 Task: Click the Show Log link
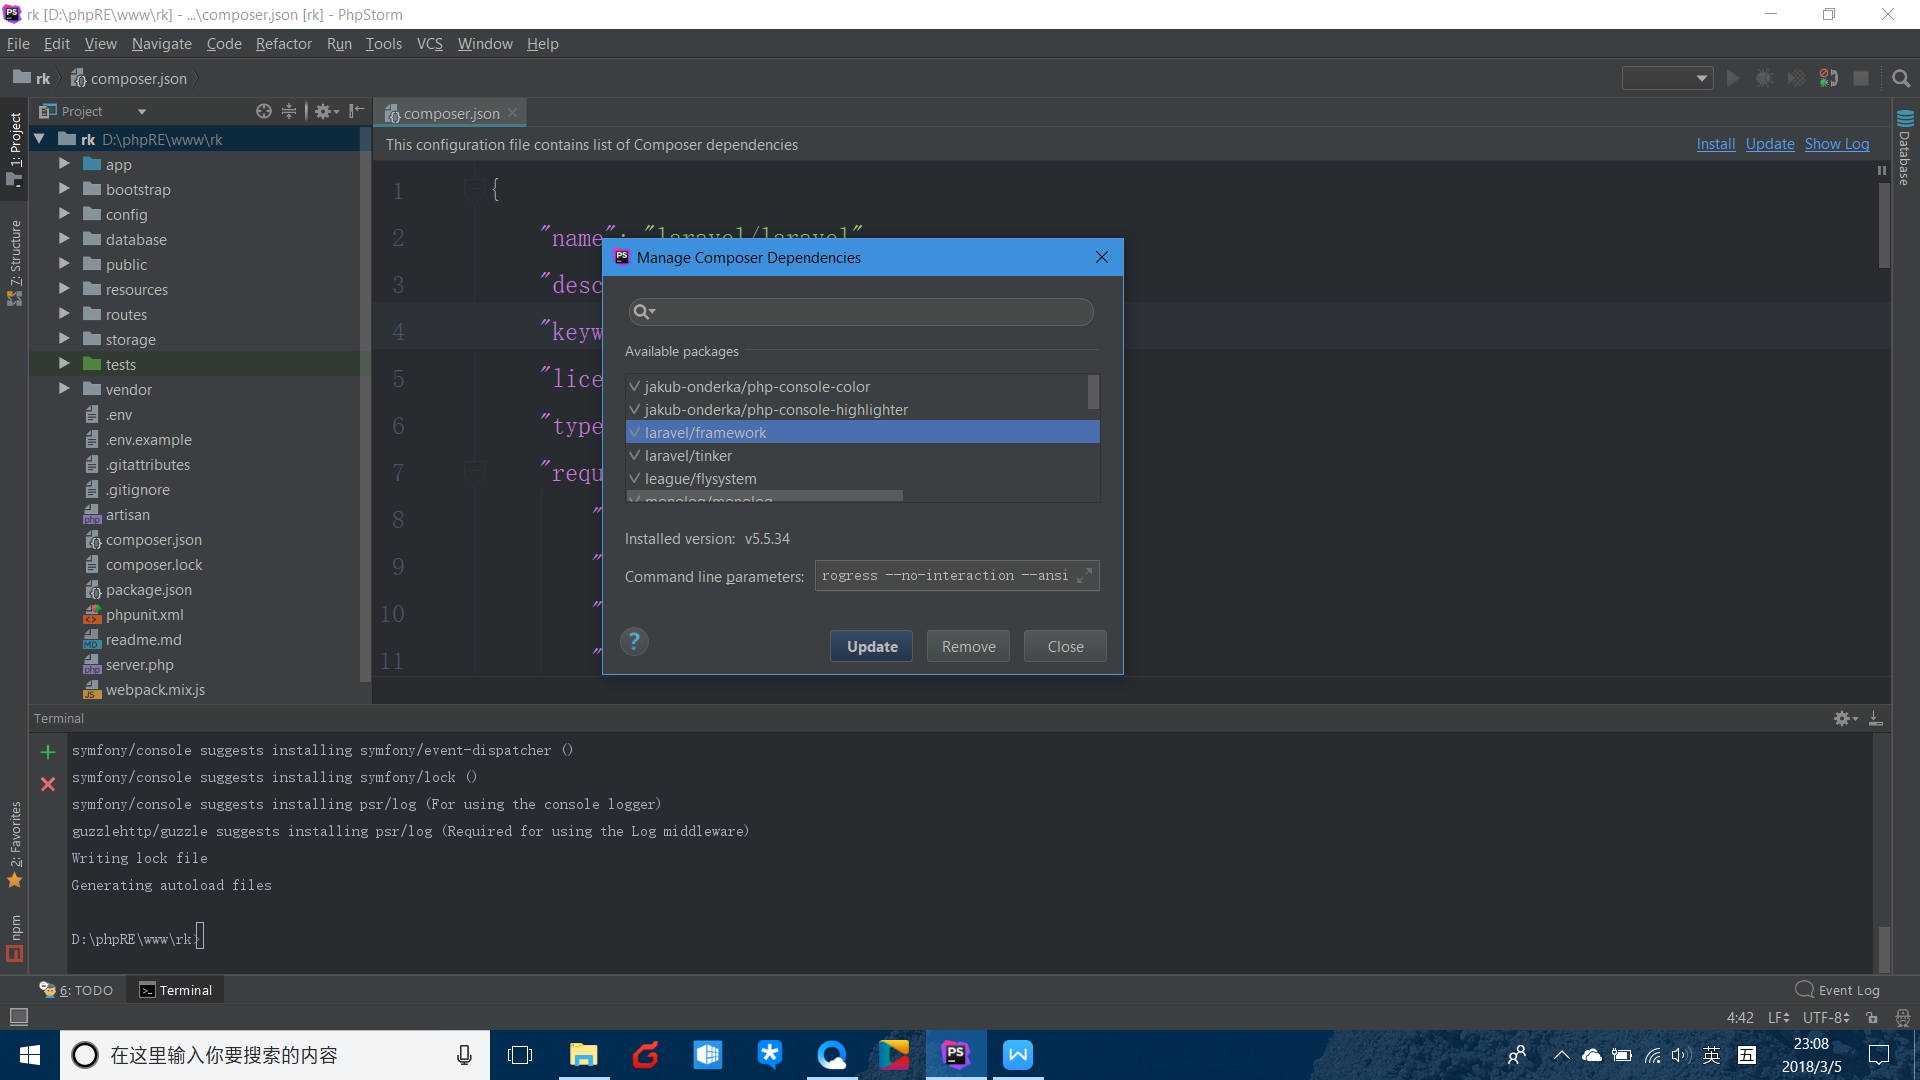click(1836, 144)
